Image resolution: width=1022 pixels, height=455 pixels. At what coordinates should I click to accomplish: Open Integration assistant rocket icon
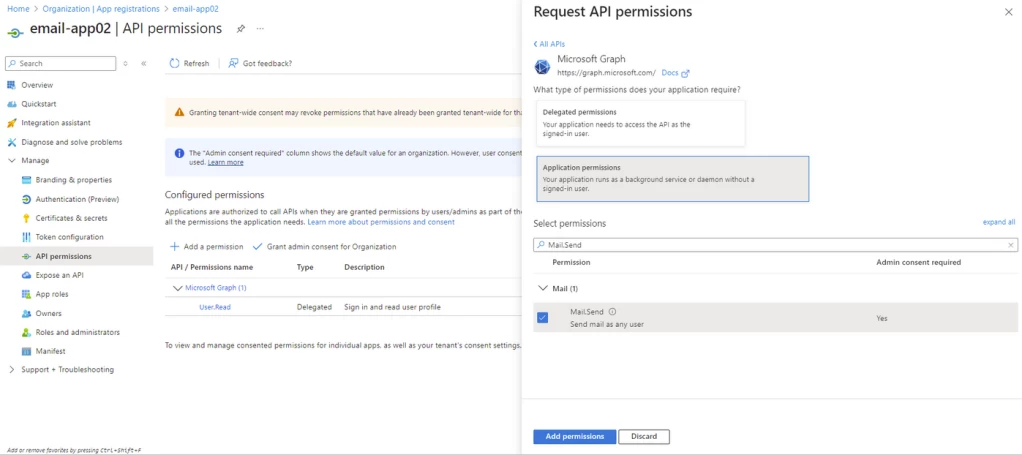coord(12,123)
